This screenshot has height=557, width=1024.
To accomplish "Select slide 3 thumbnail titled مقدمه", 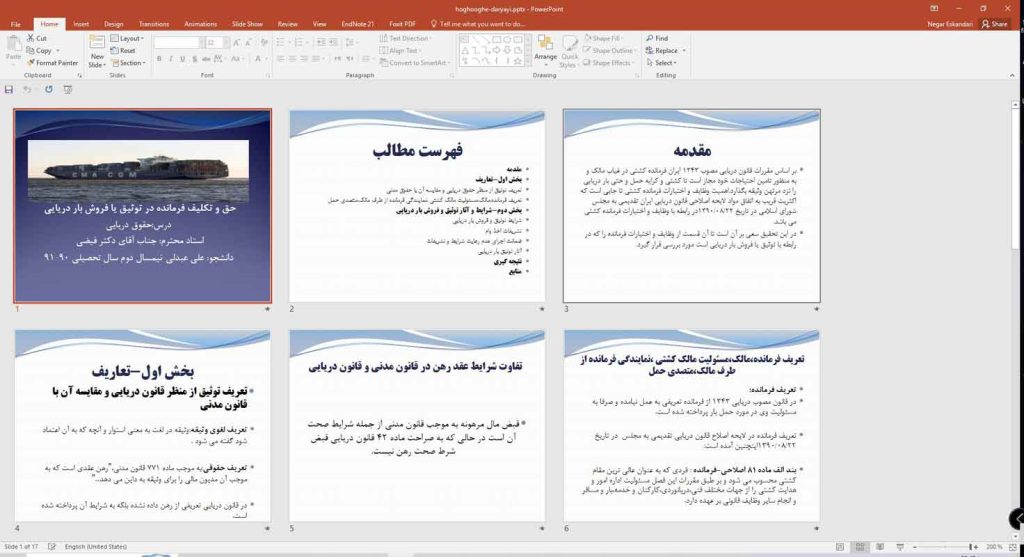I will 692,206.
